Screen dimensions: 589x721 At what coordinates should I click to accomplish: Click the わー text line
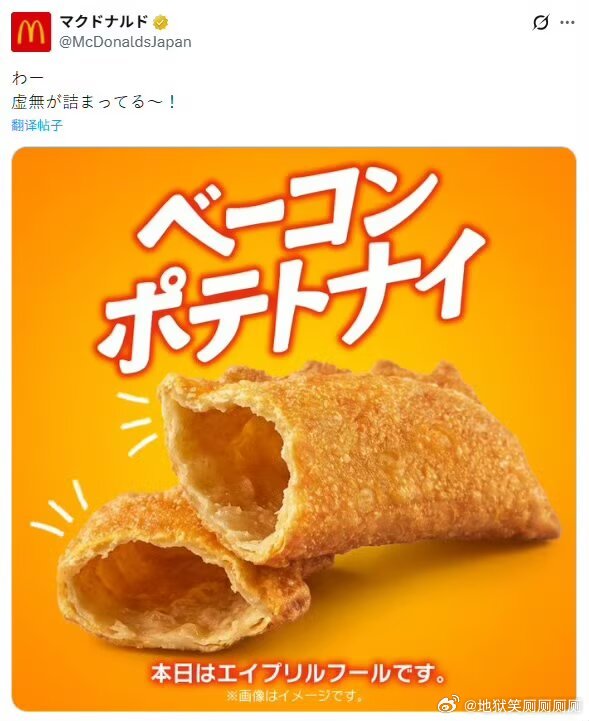point(28,78)
